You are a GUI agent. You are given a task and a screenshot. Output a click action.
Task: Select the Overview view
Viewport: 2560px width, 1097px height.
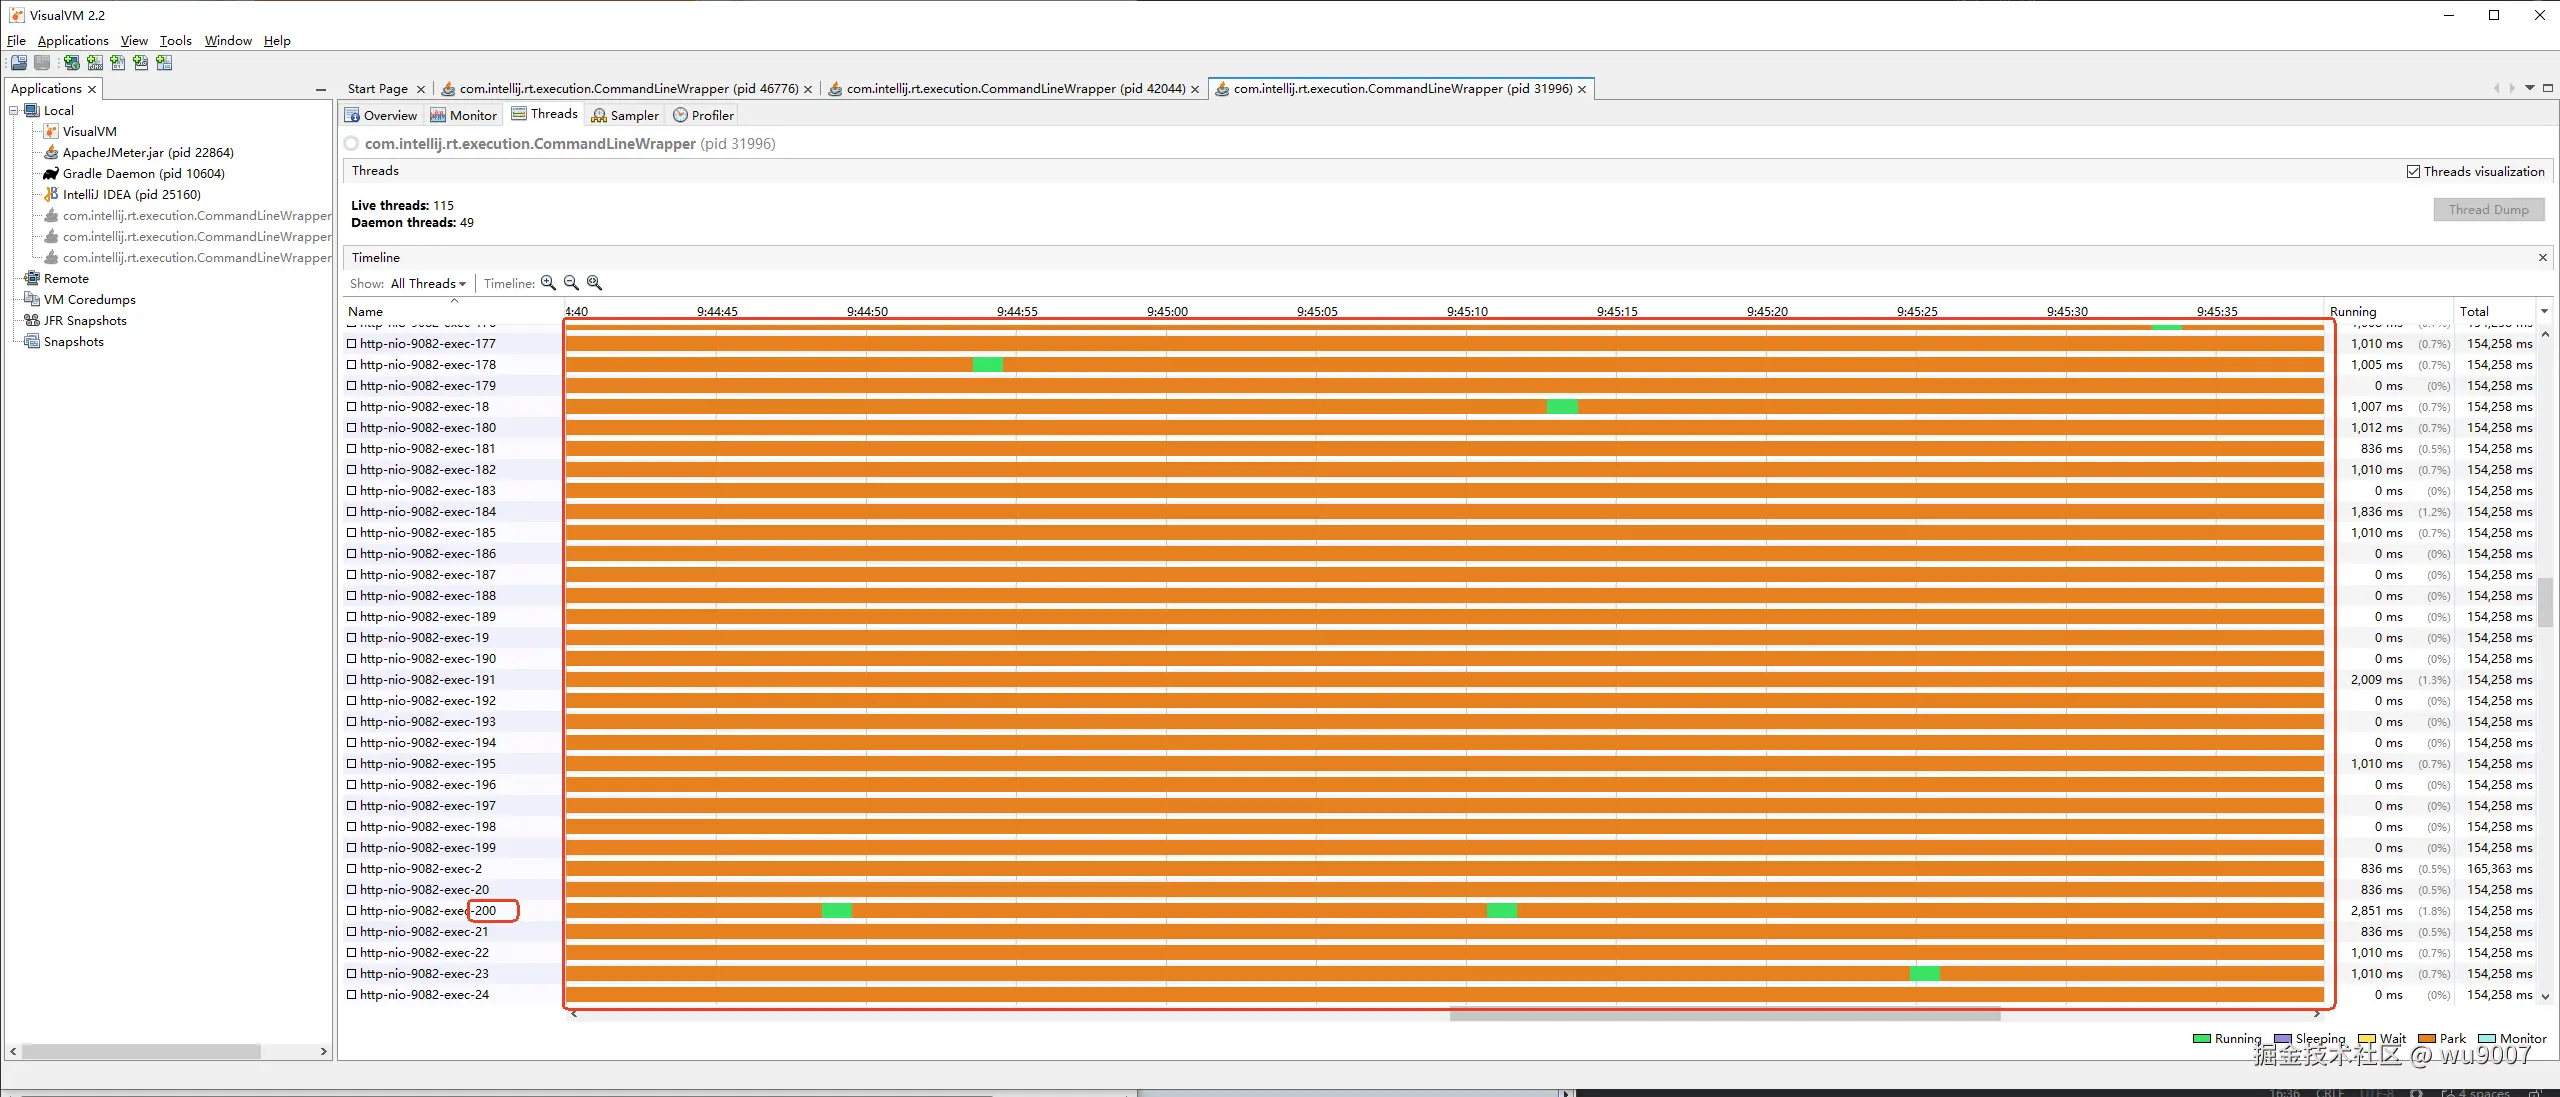(381, 114)
